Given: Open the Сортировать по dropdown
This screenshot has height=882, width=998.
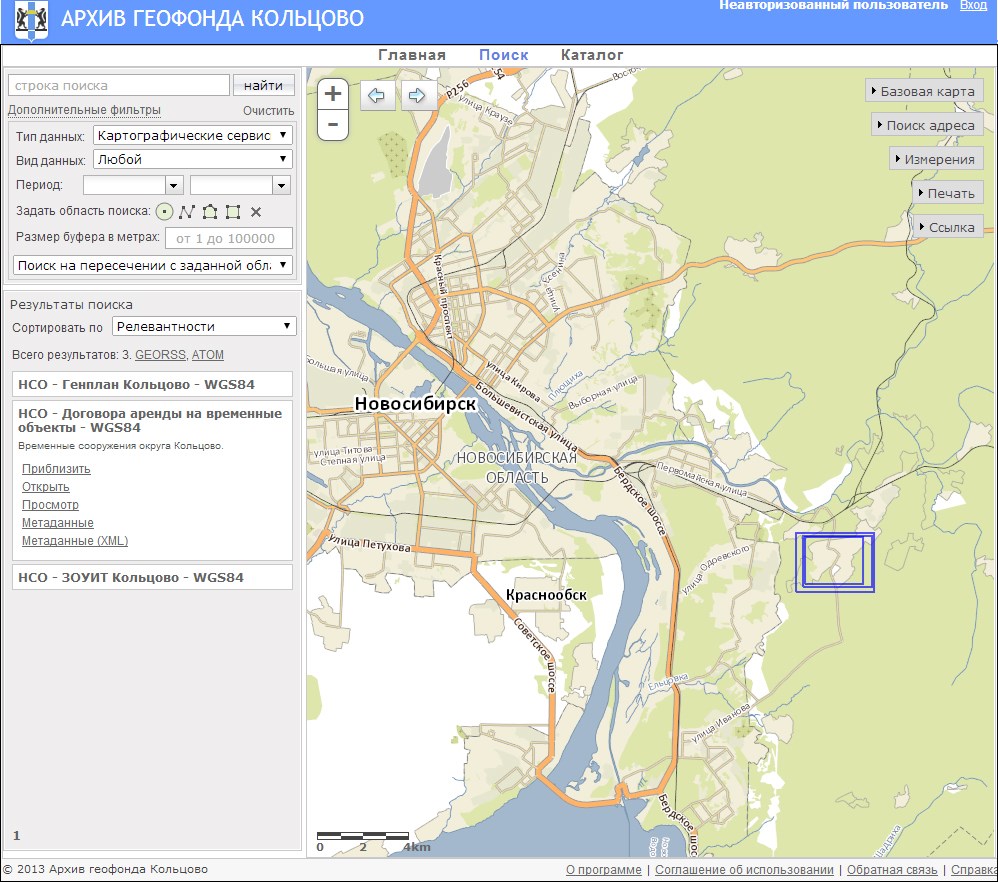Looking at the screenshot, I should click(204, 326).
